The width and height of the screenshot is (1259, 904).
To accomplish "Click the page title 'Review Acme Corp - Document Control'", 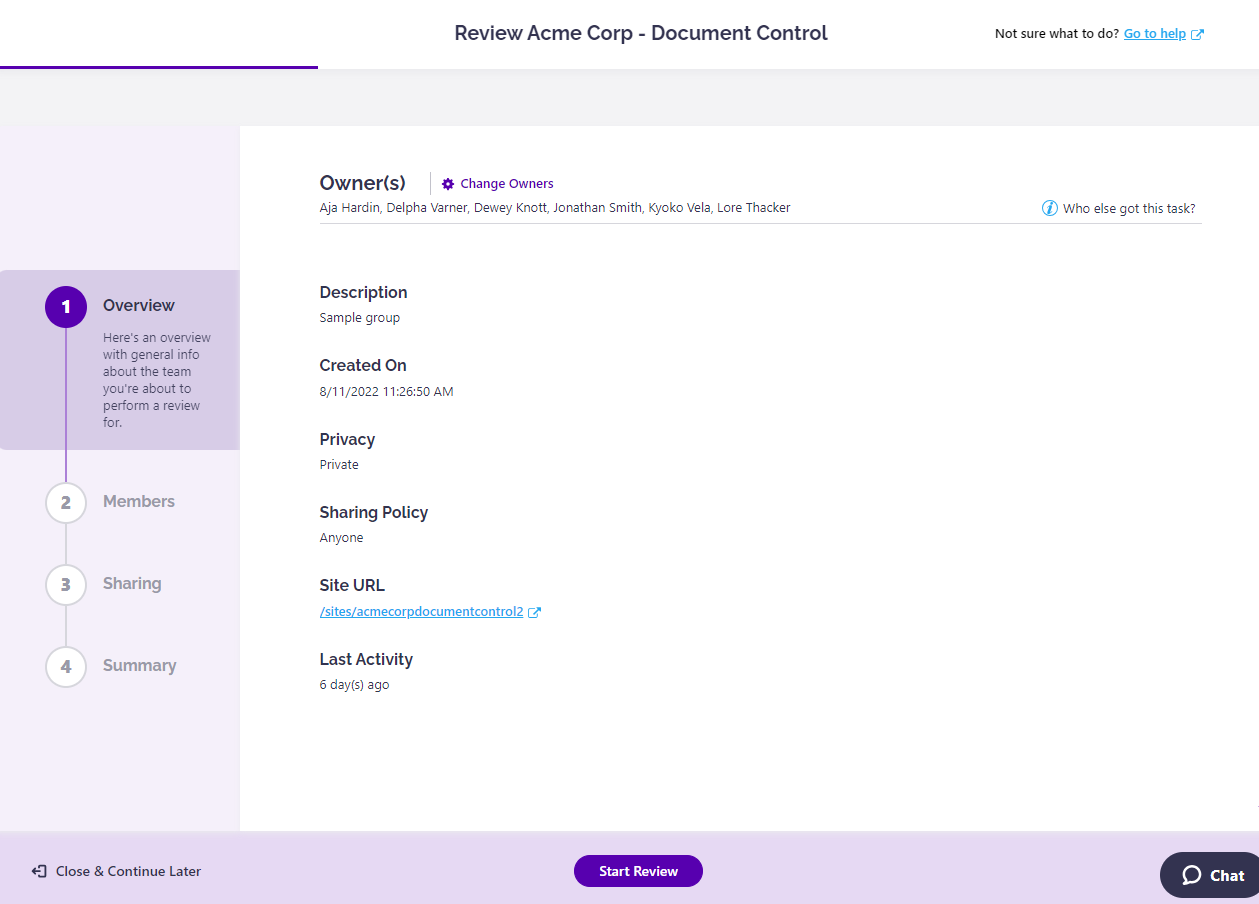I will [x=640, y=33].
